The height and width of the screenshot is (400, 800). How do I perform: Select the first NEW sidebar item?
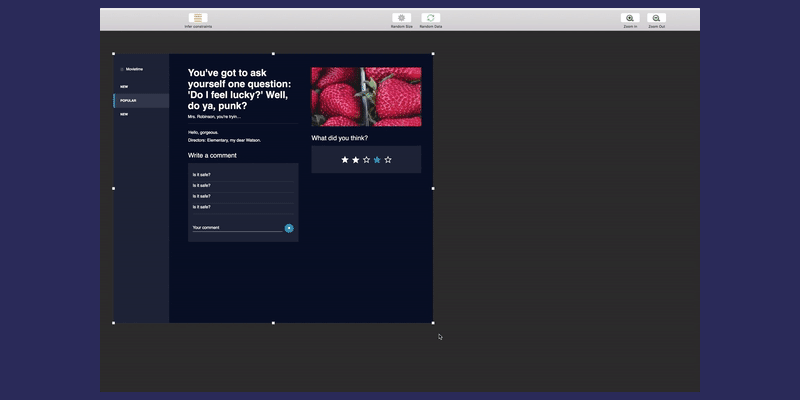click(124, 87)
